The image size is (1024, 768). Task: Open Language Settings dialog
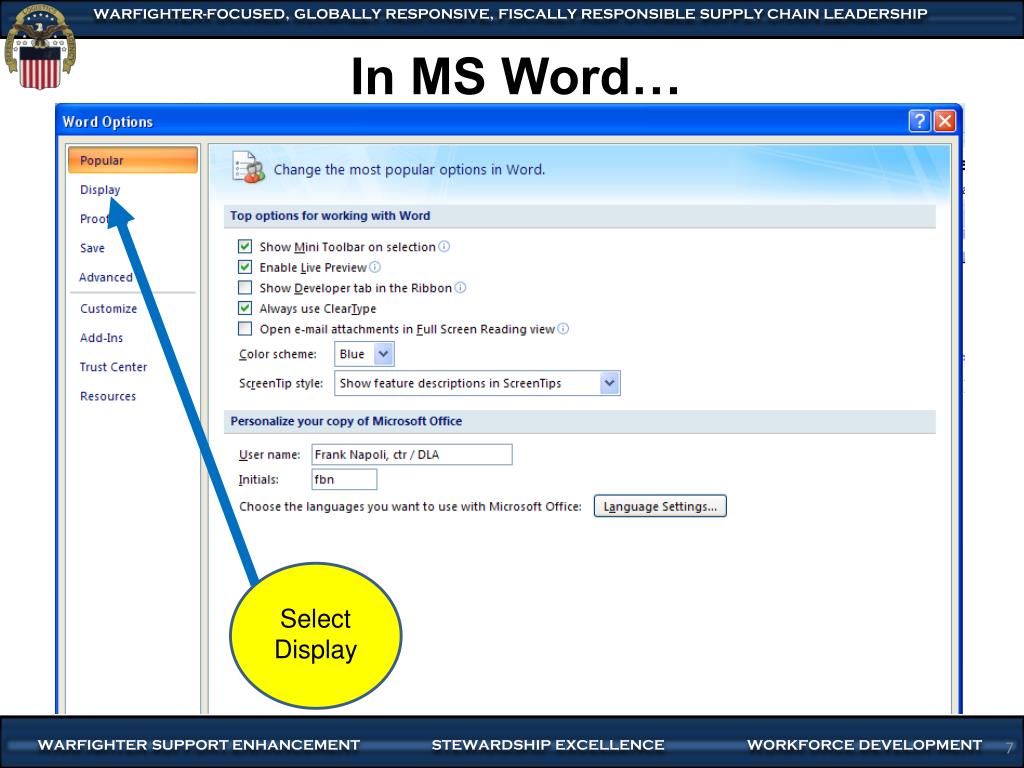(660, 506)
